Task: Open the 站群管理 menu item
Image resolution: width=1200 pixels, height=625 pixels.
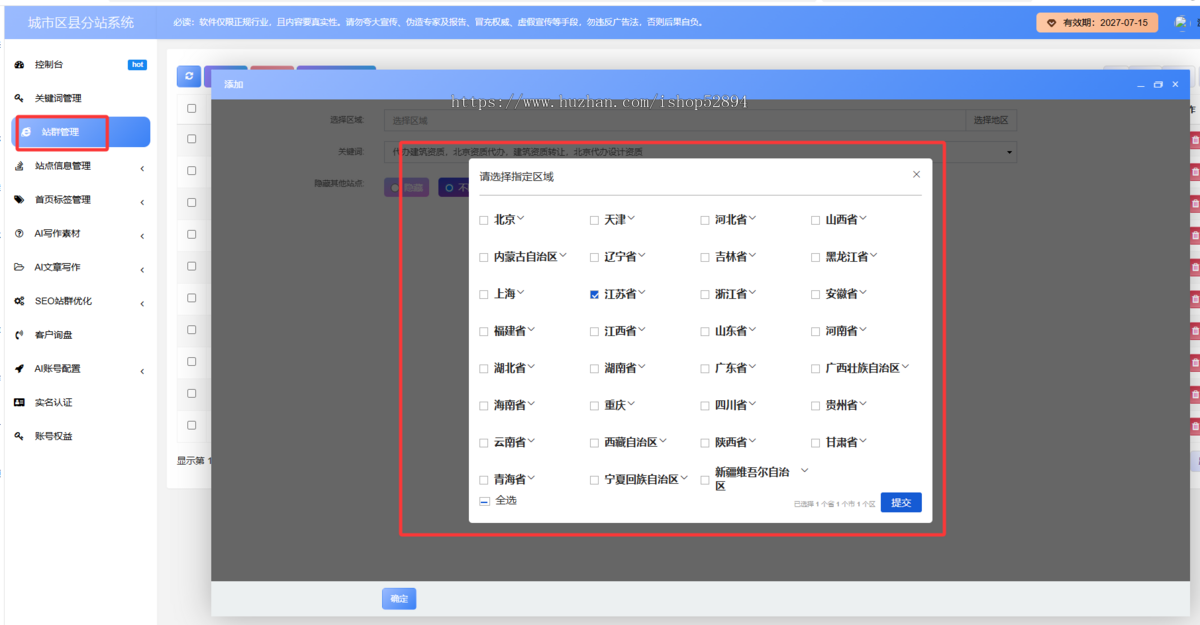Action: coord(81,132)
